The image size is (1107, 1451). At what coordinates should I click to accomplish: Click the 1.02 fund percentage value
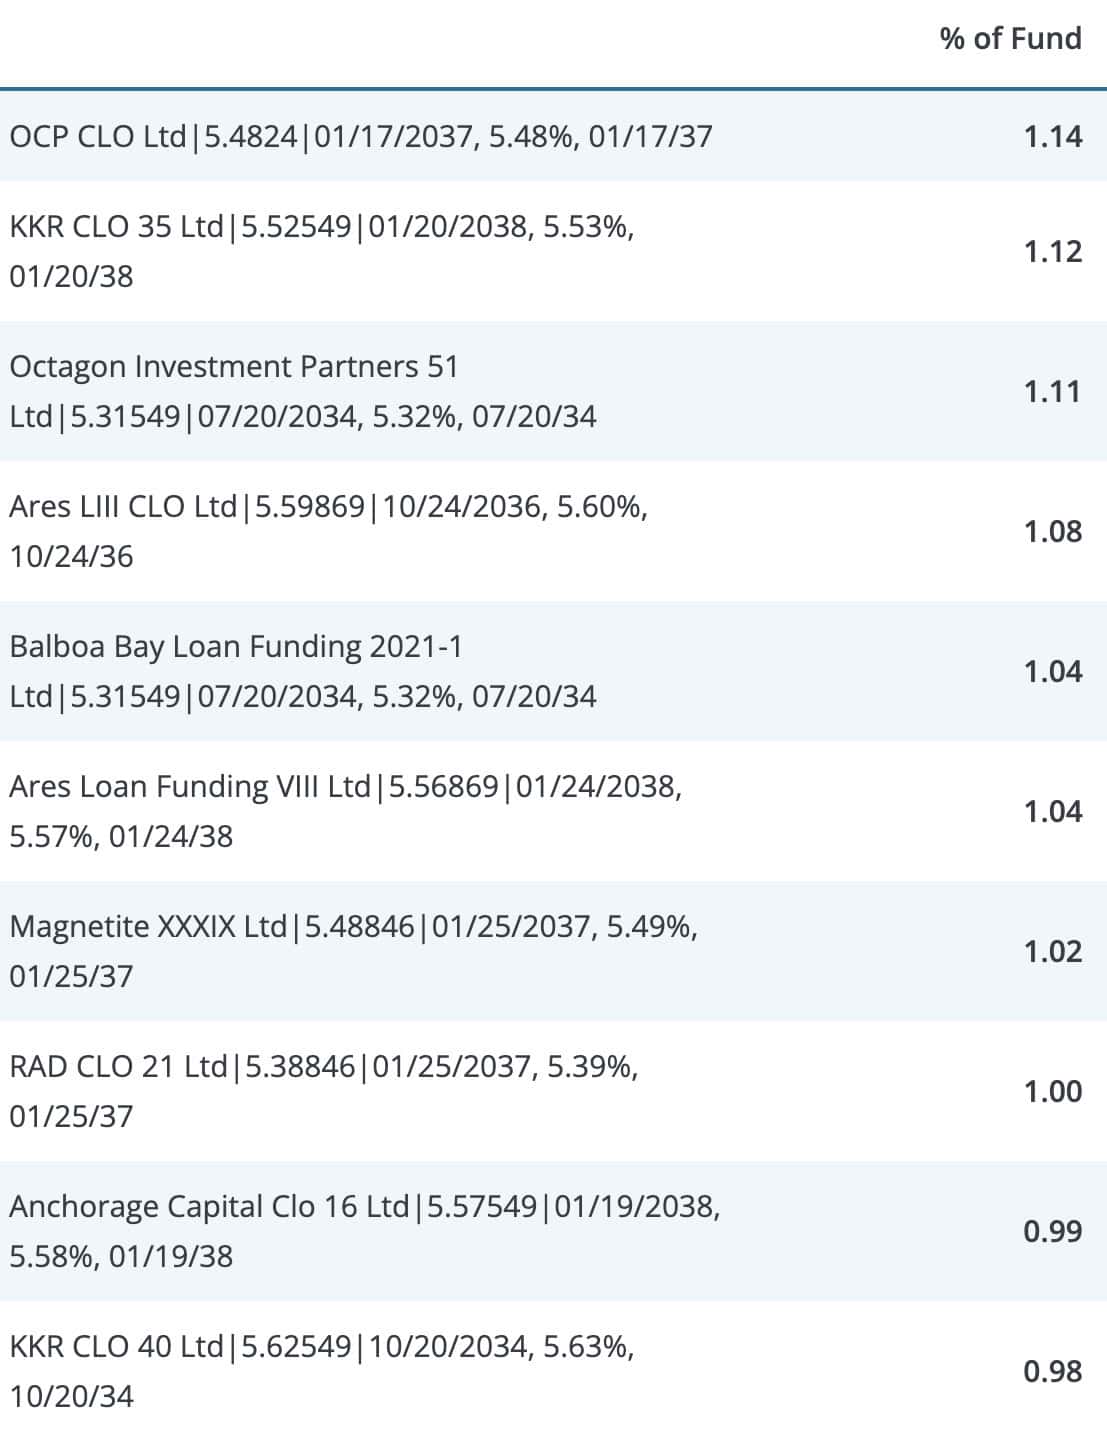pos(1053,951)
